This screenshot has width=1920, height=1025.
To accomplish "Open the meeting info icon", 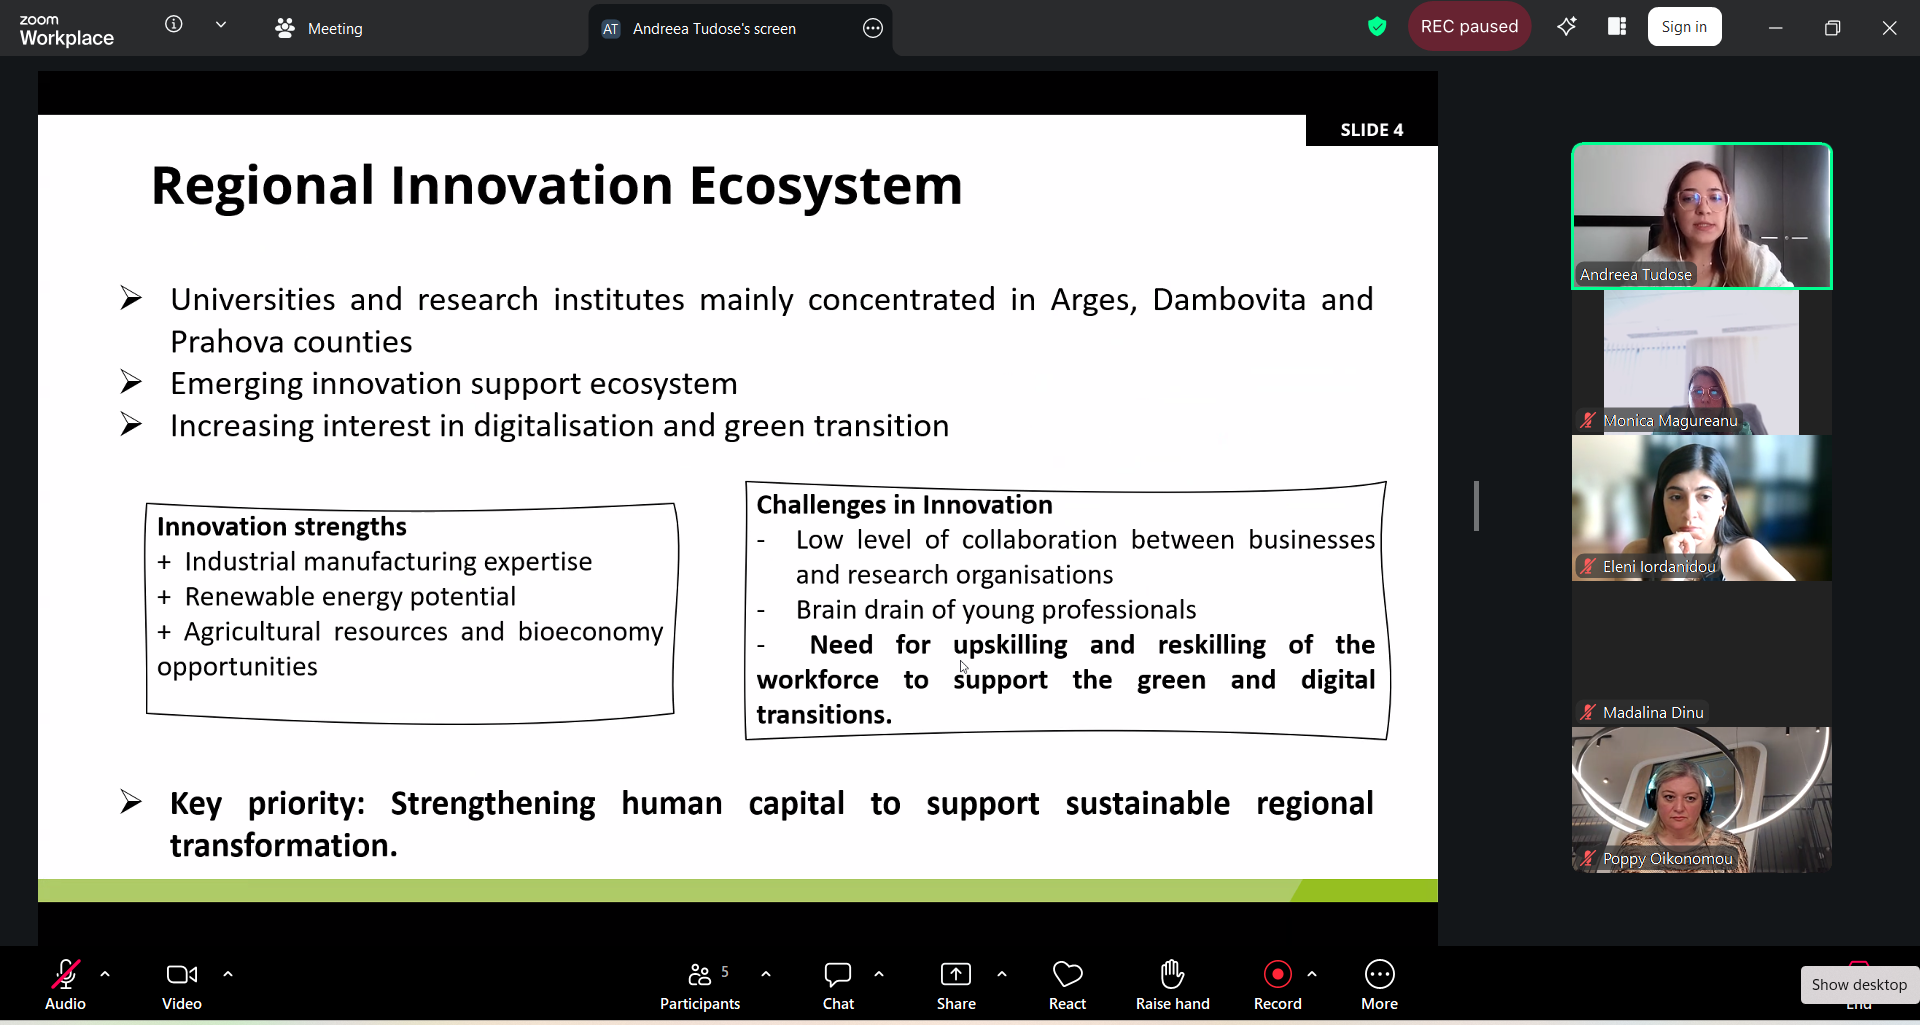I will click(174, 24).
